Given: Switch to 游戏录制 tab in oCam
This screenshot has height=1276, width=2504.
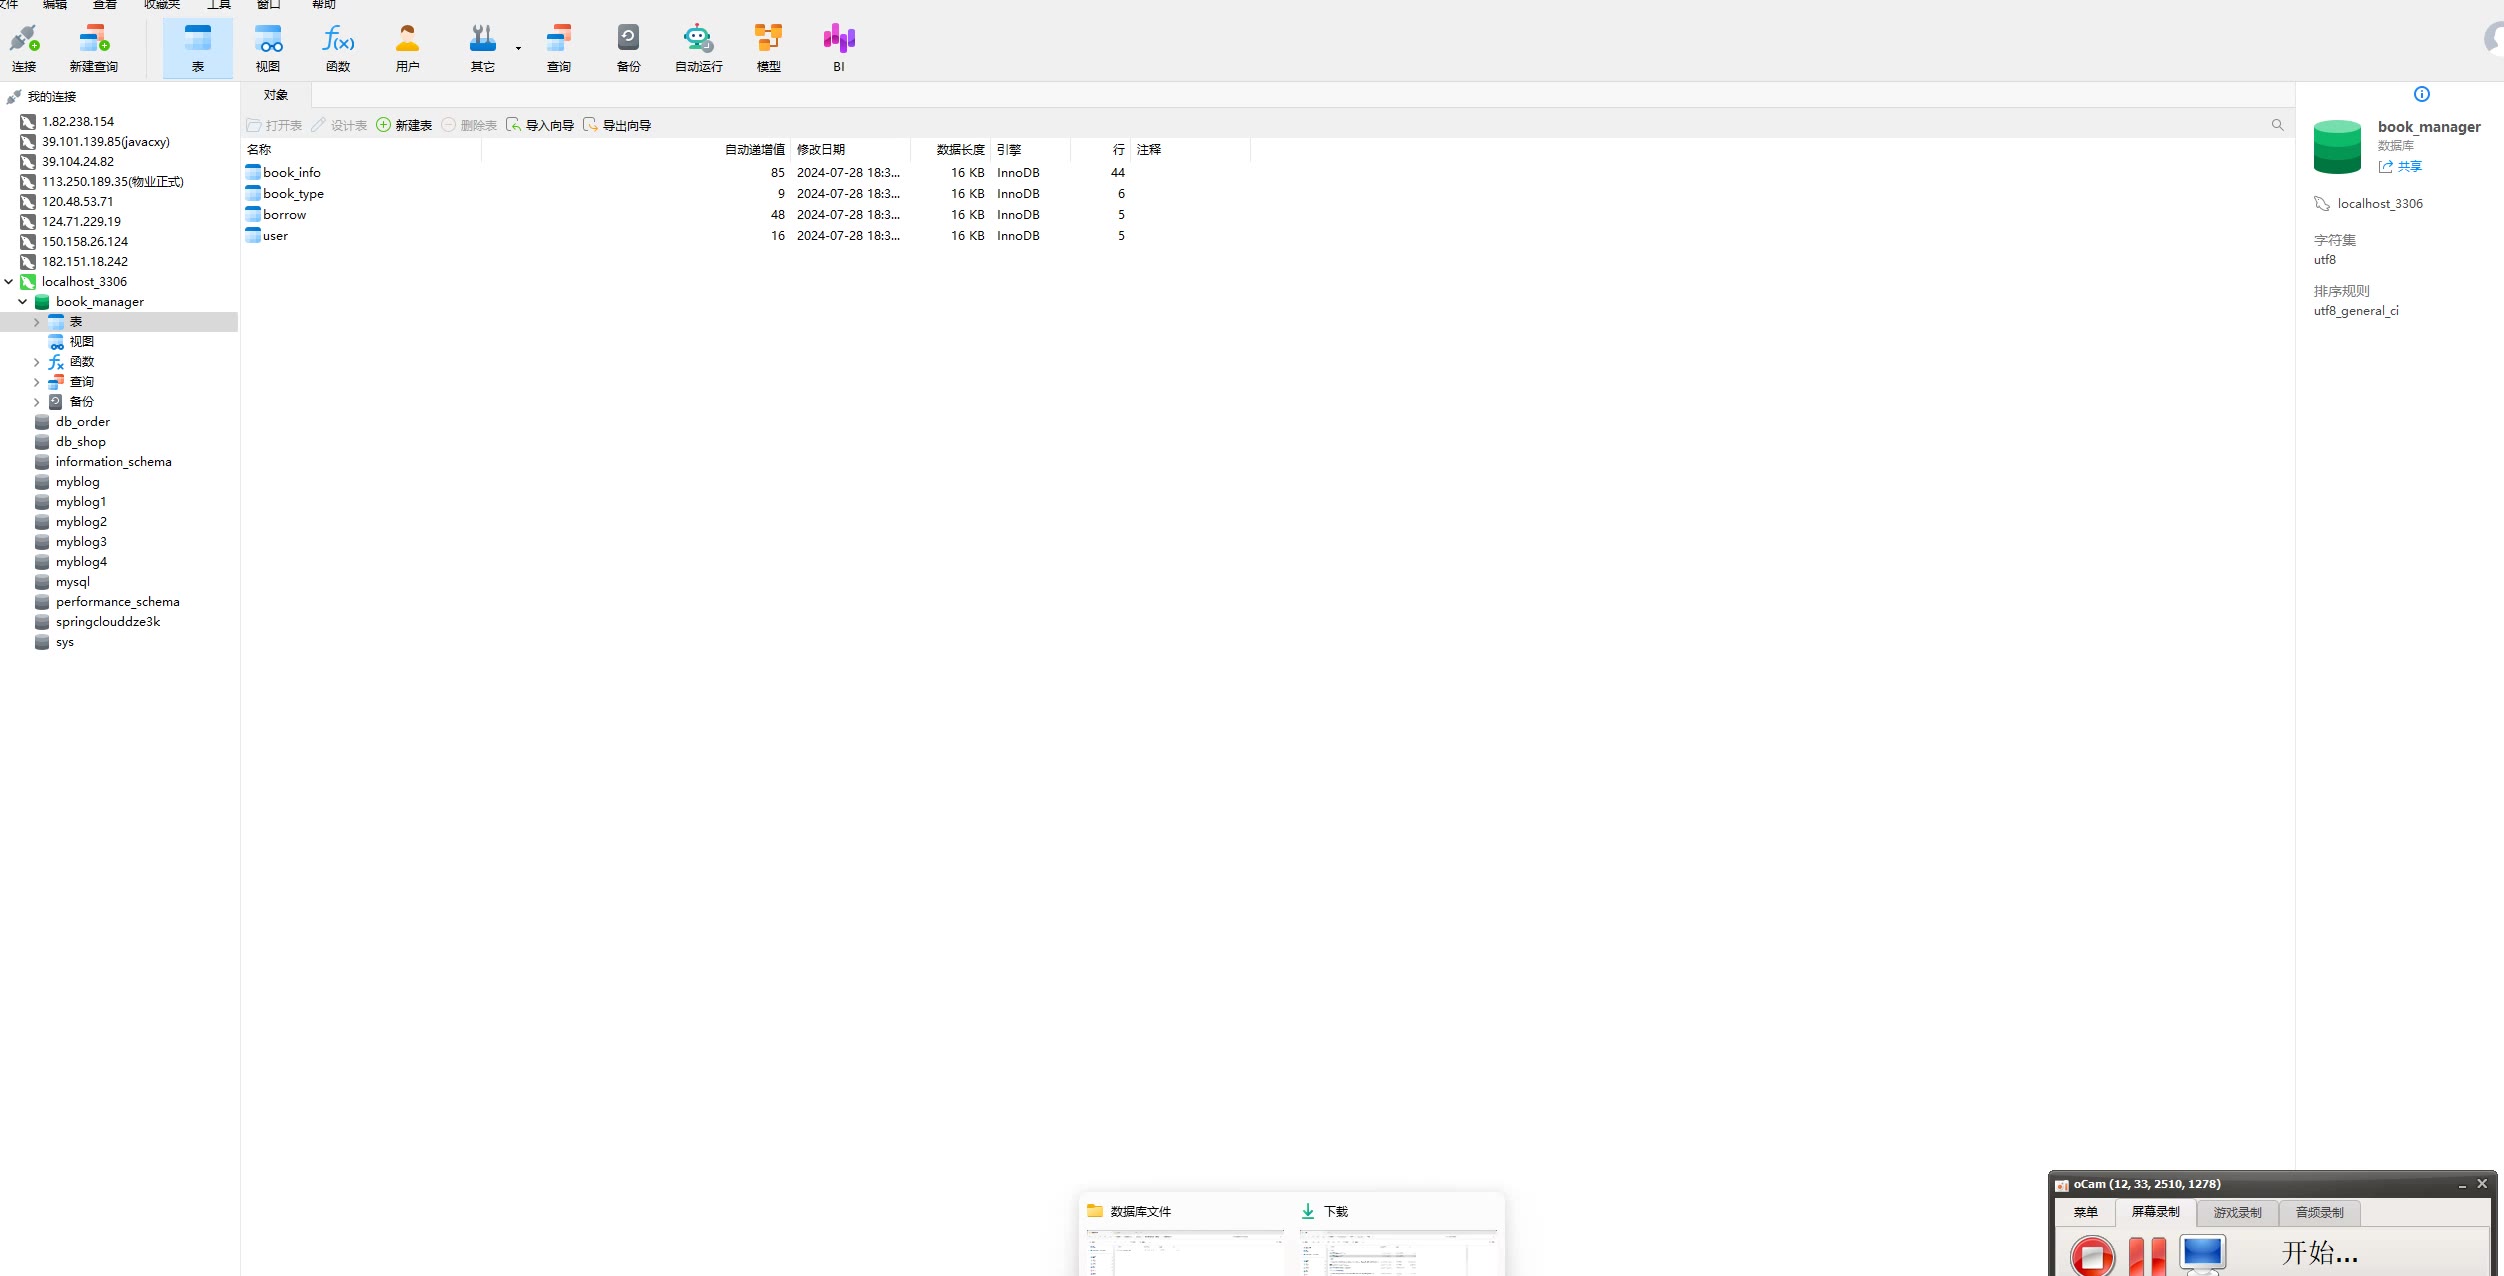Looking at the screenshot, I should (x=2236, y=1212).
